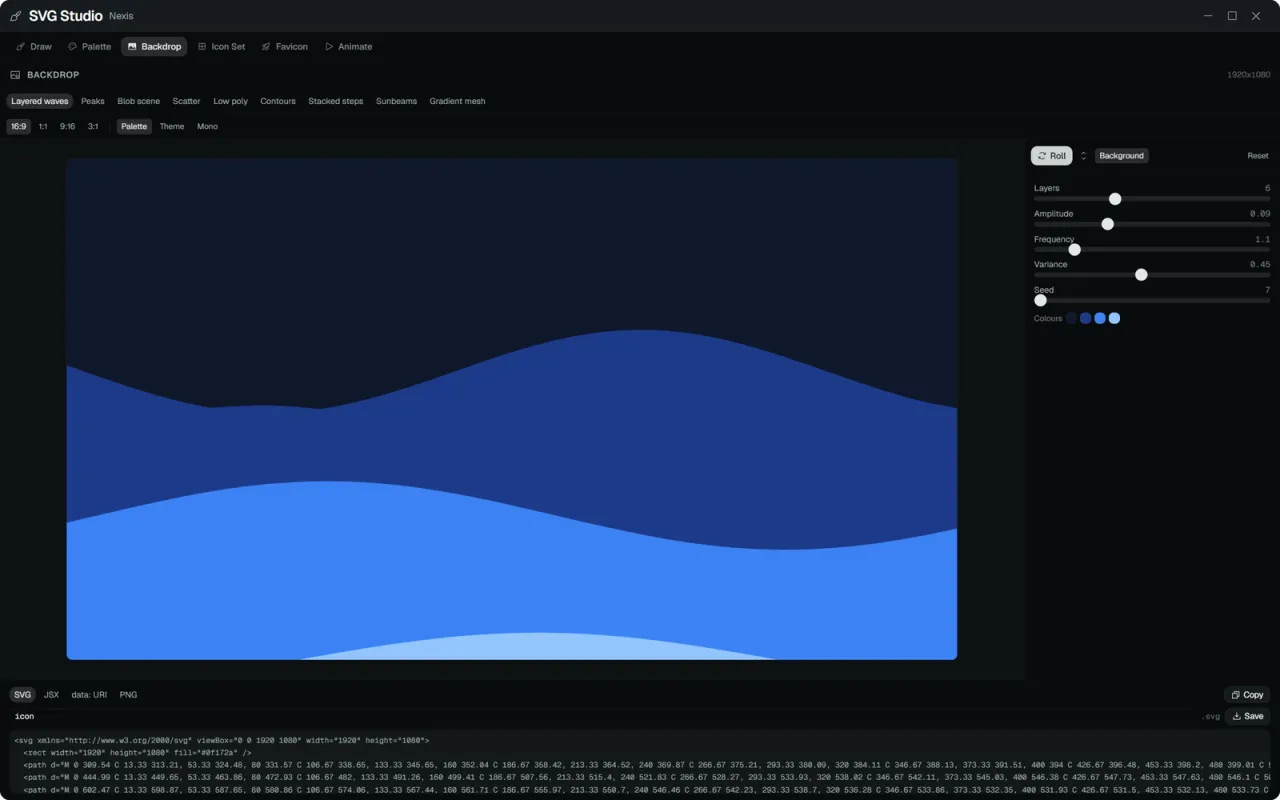Select the Backdrop tab

click(x=154, y=47)
